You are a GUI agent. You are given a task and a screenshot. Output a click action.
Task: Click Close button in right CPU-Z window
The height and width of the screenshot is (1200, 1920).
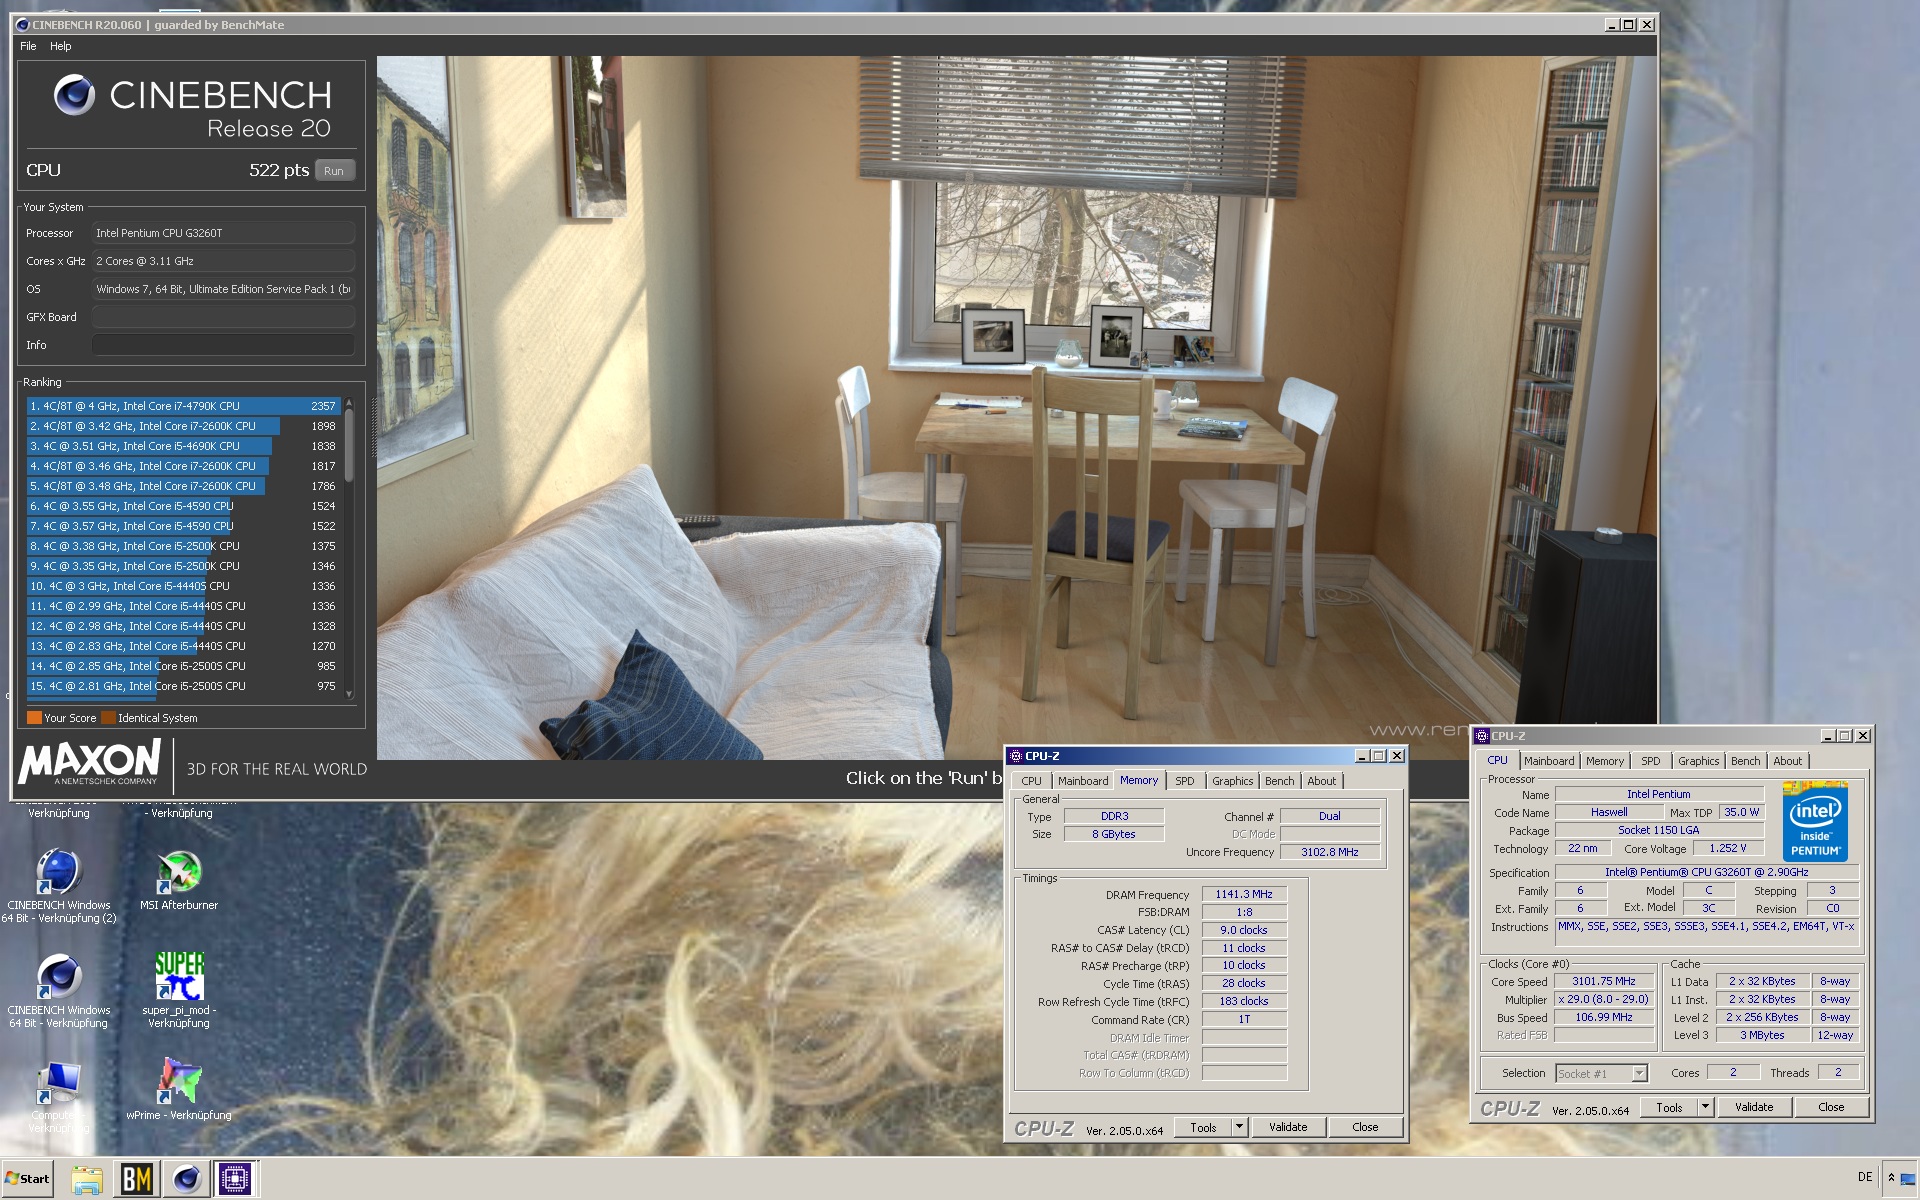tap(1831, 1107)
